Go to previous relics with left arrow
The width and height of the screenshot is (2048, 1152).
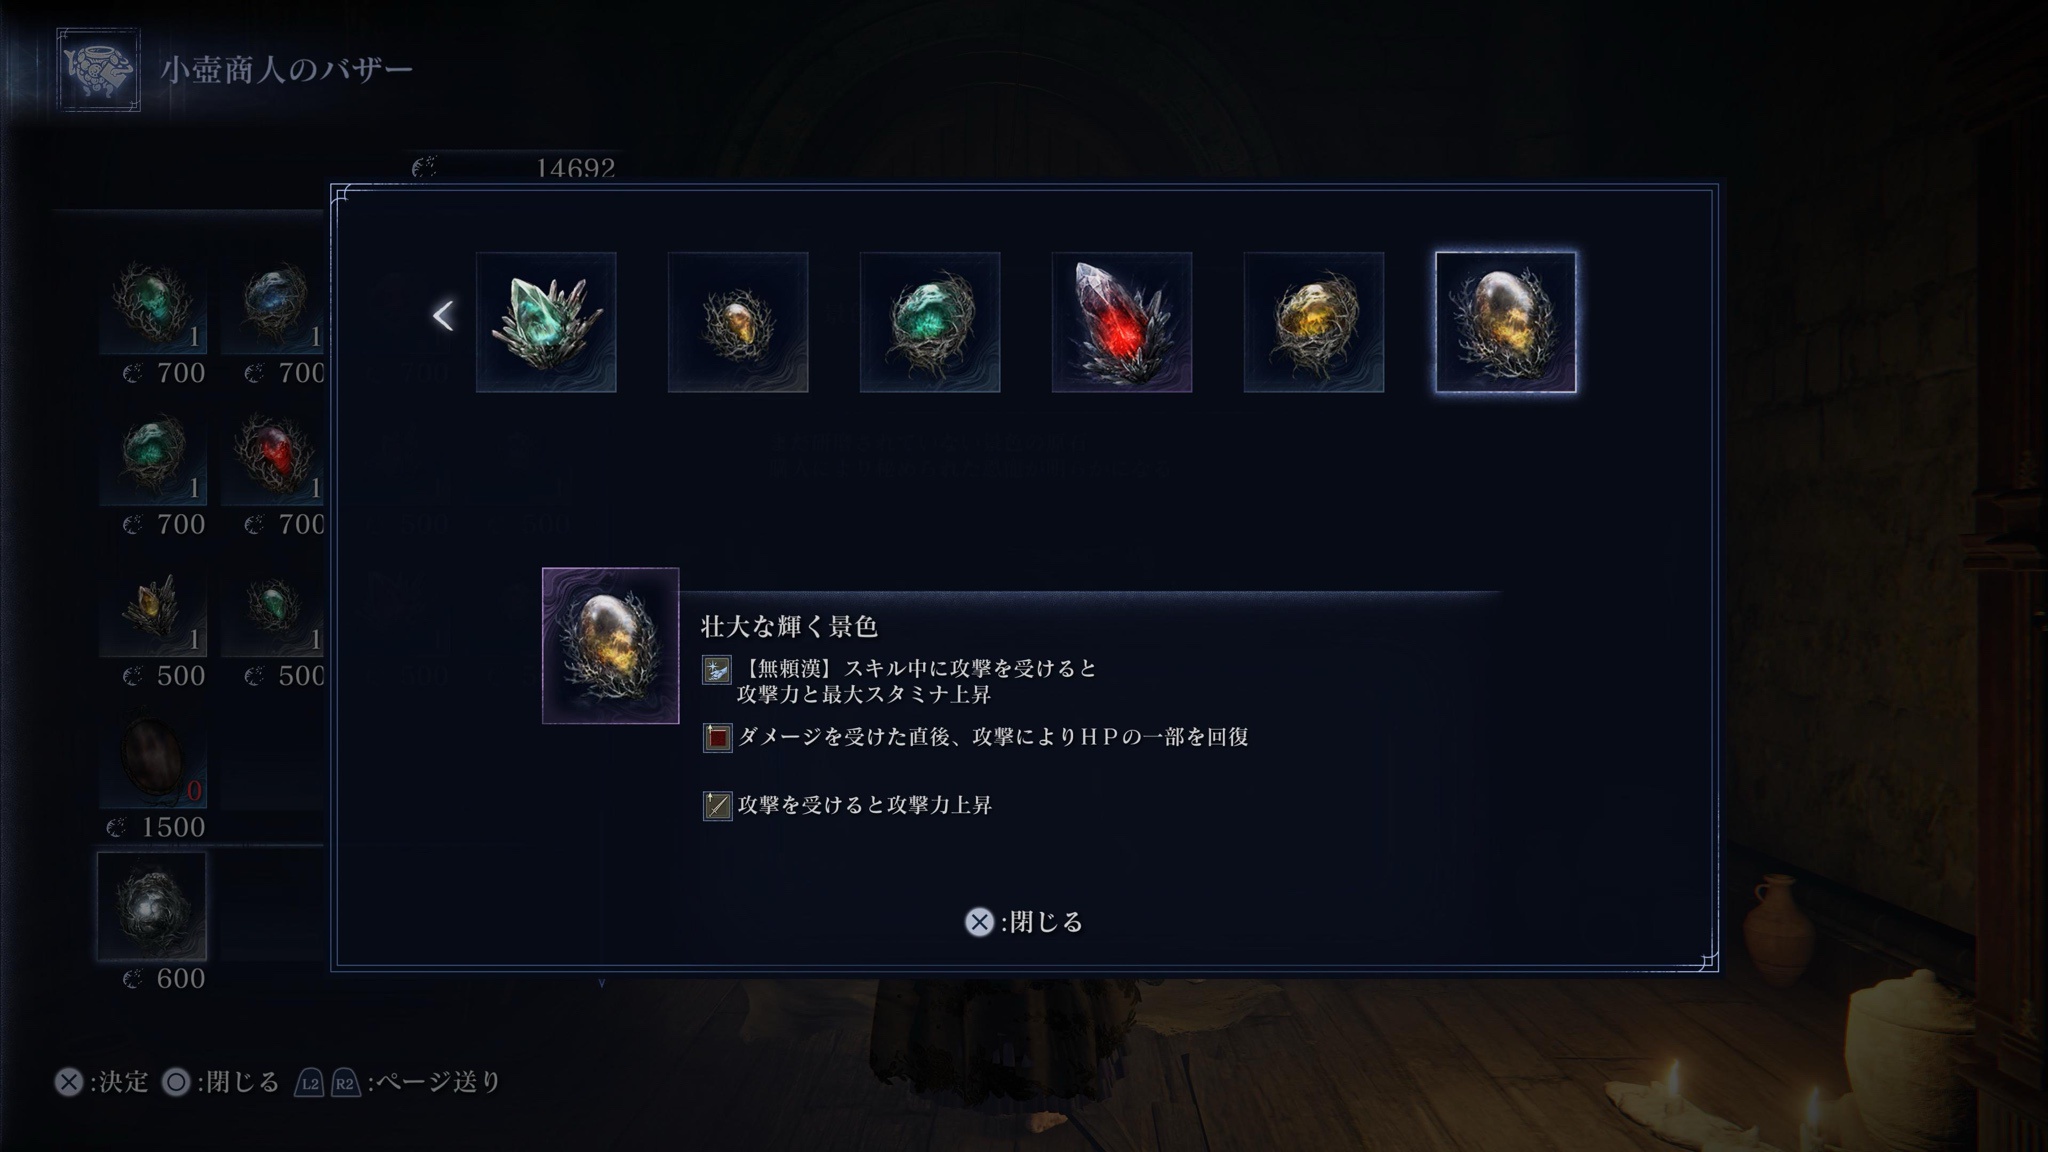point(443,316)
